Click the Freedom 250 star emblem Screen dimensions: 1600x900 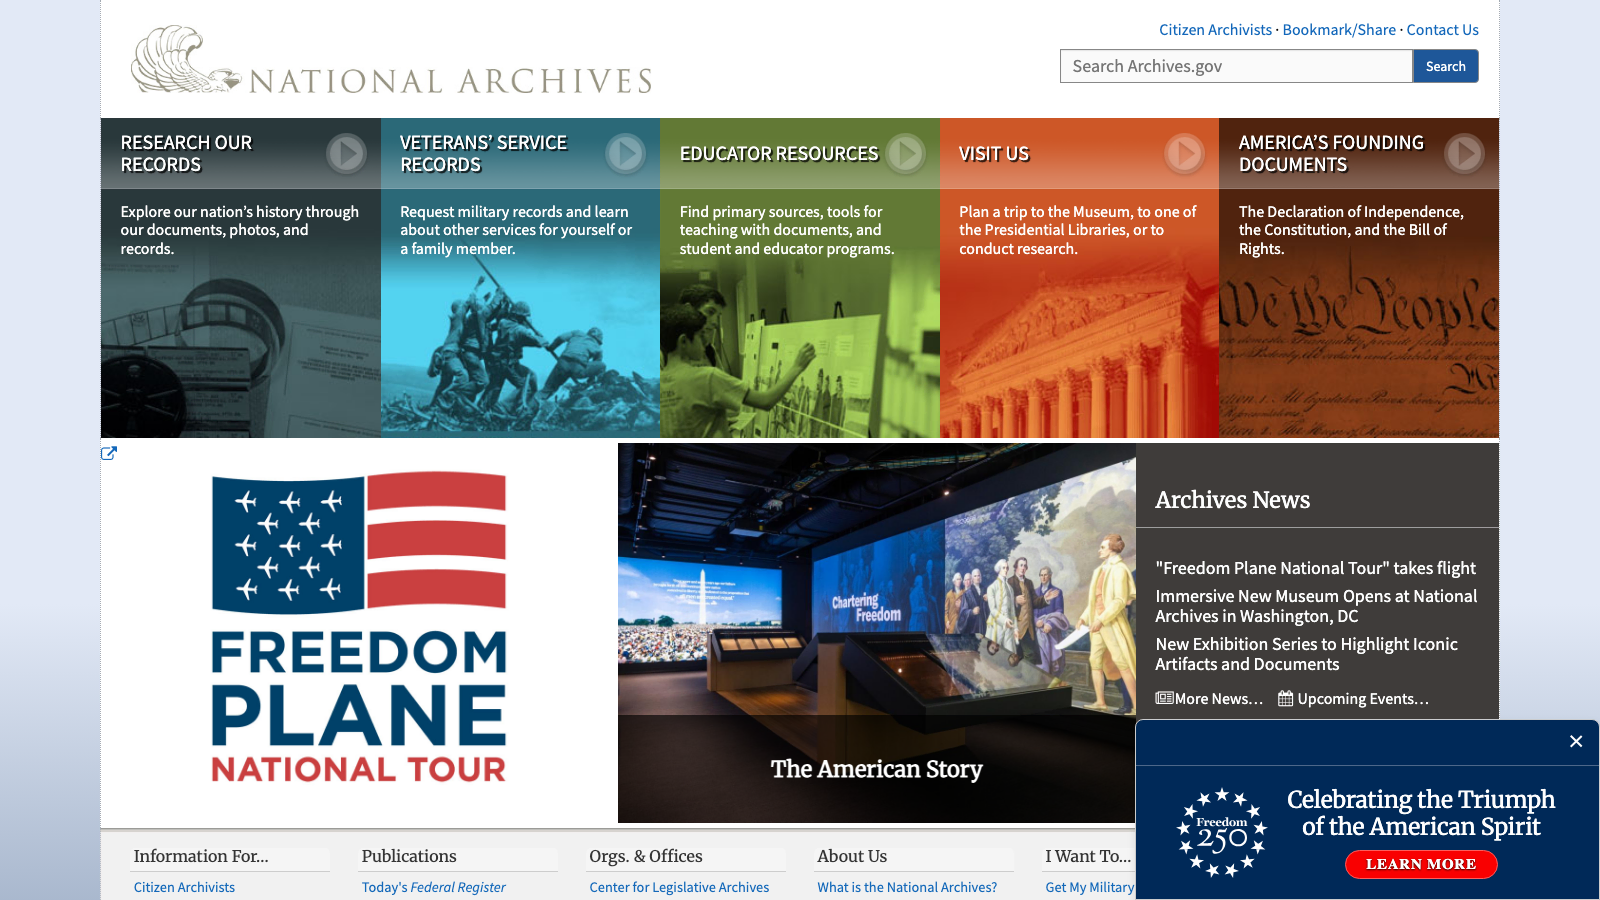[x=1221, y=834]
